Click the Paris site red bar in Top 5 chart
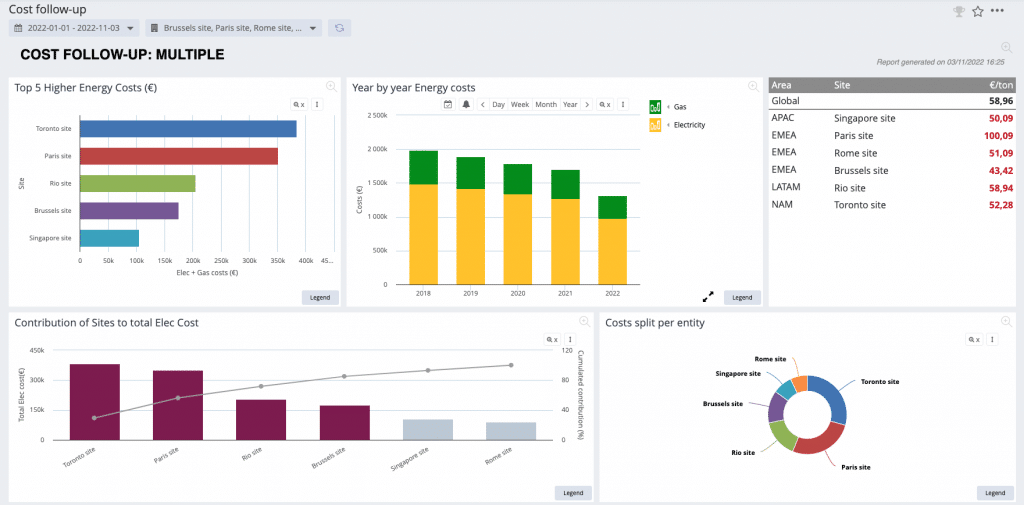 pyautogui.click(x=179, y=156)
